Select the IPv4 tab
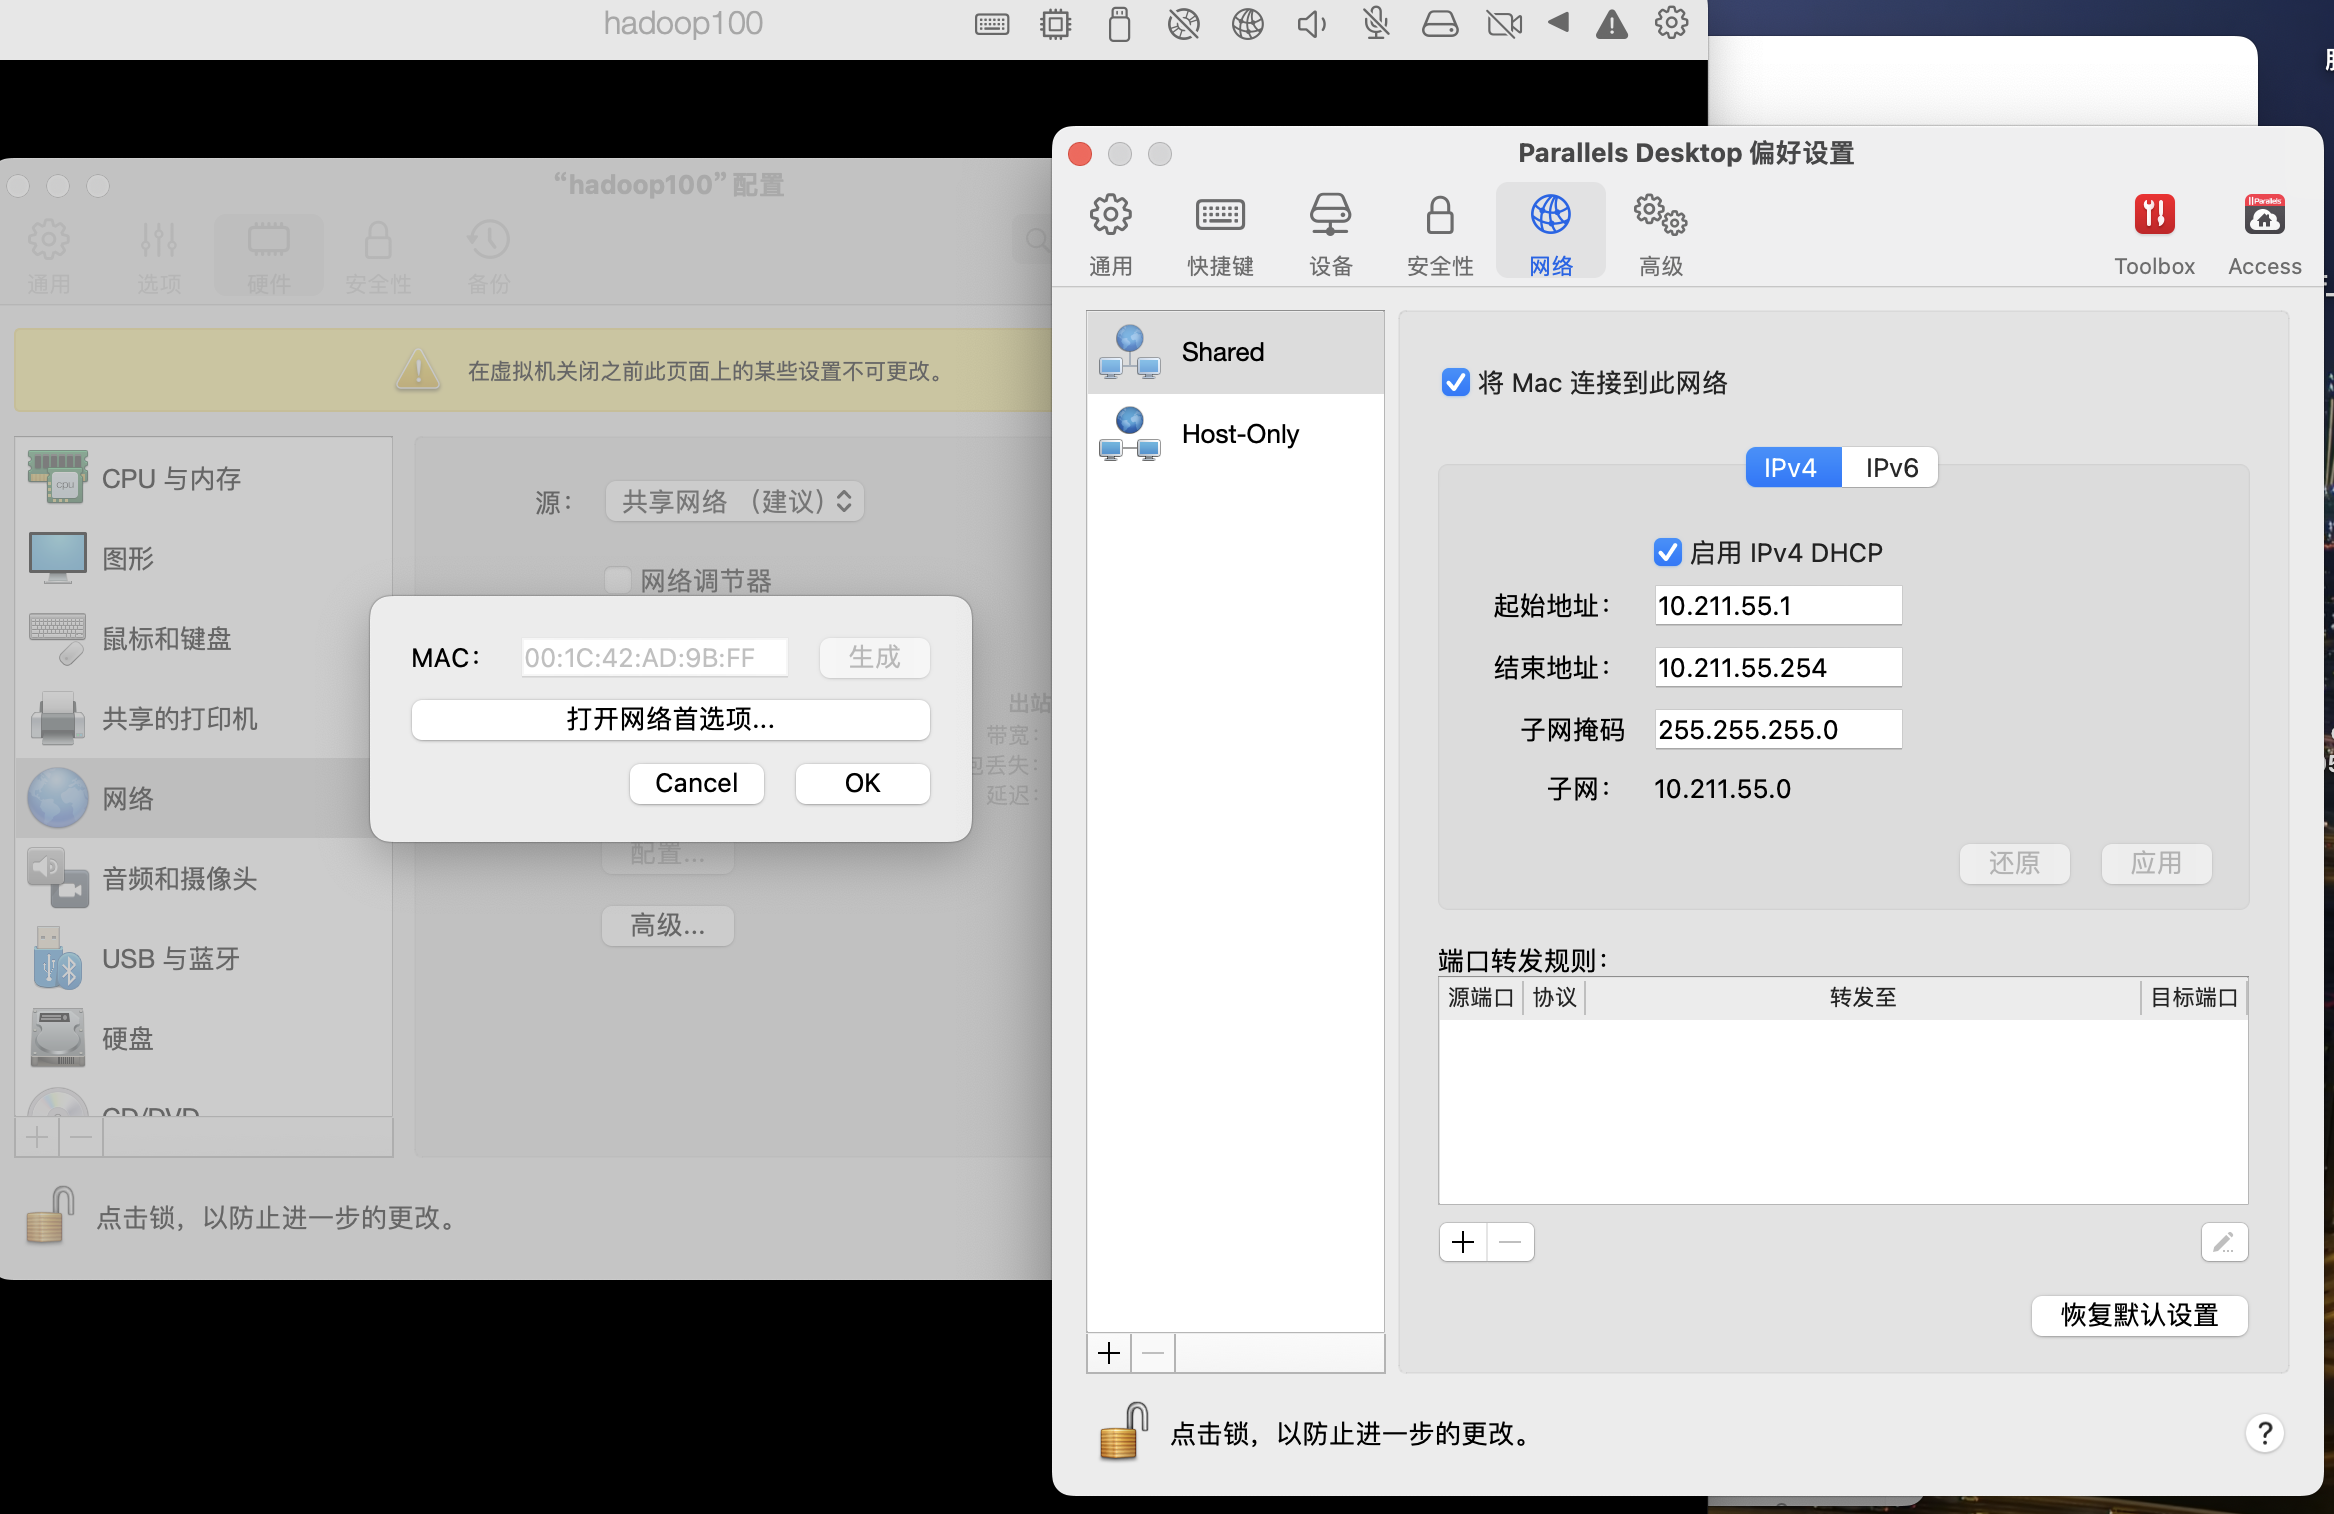The height and width of the screenshot is (1514, 2334). 1791,468
